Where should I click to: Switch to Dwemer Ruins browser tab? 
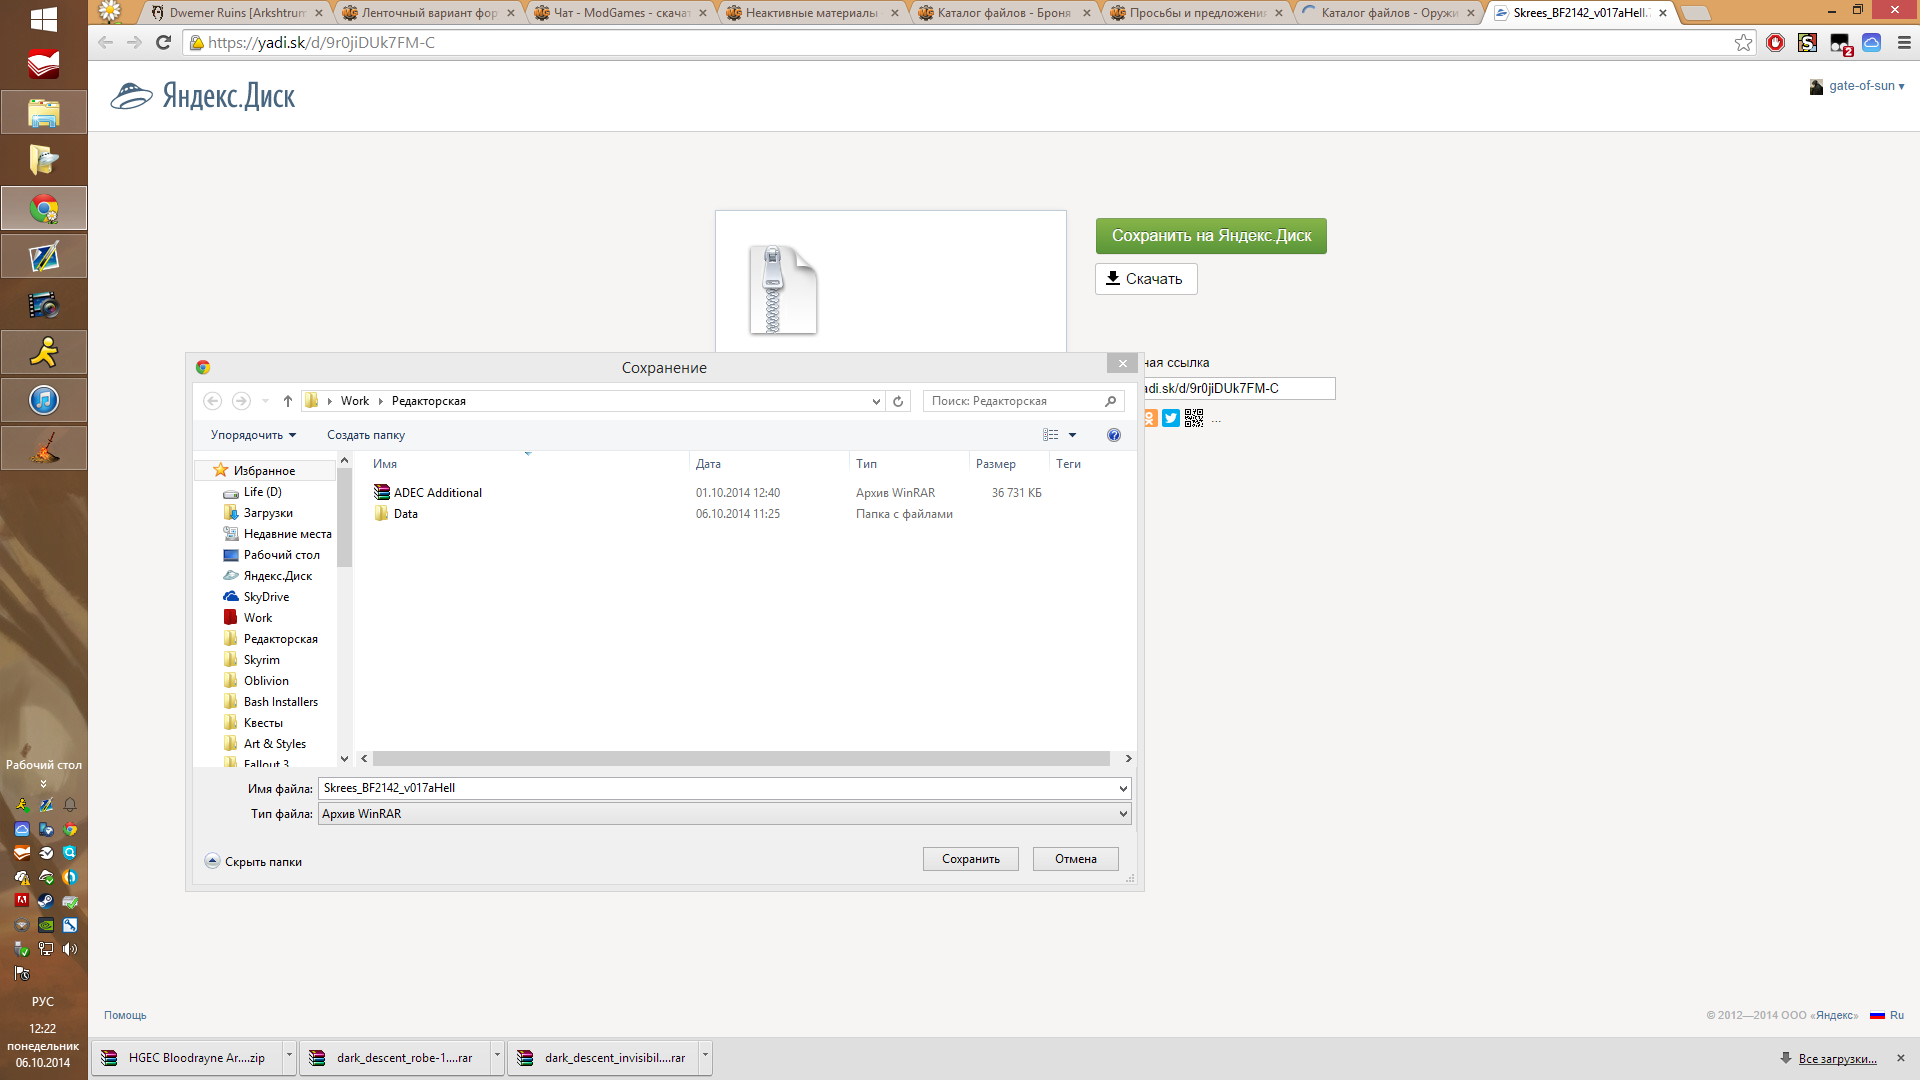click(236, 13)
